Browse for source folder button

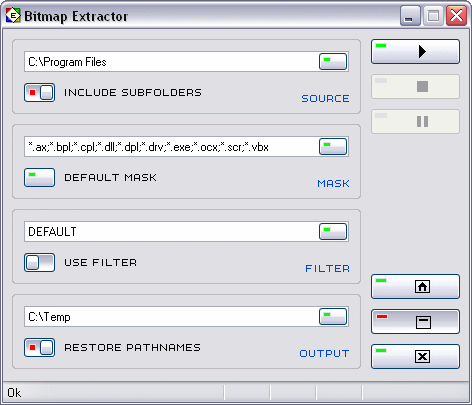click(x=333, y=62)
